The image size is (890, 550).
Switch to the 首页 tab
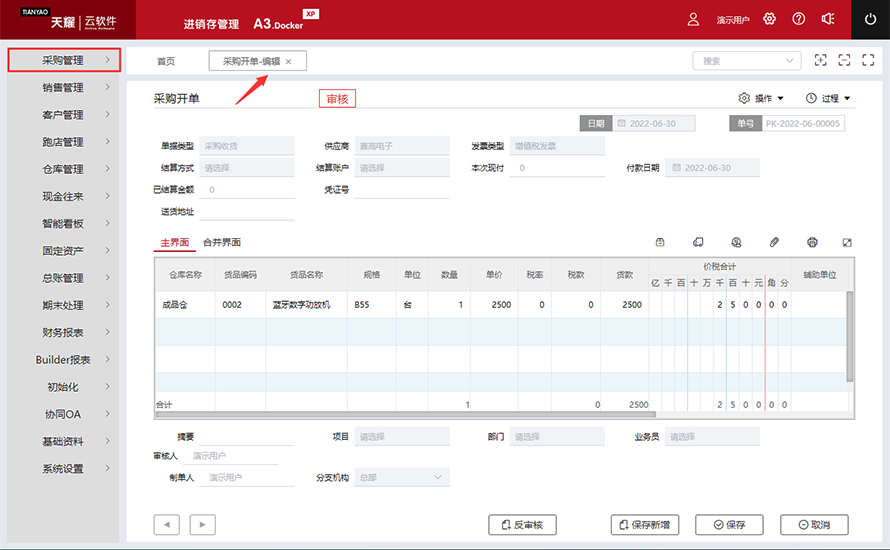click(166, 61)
